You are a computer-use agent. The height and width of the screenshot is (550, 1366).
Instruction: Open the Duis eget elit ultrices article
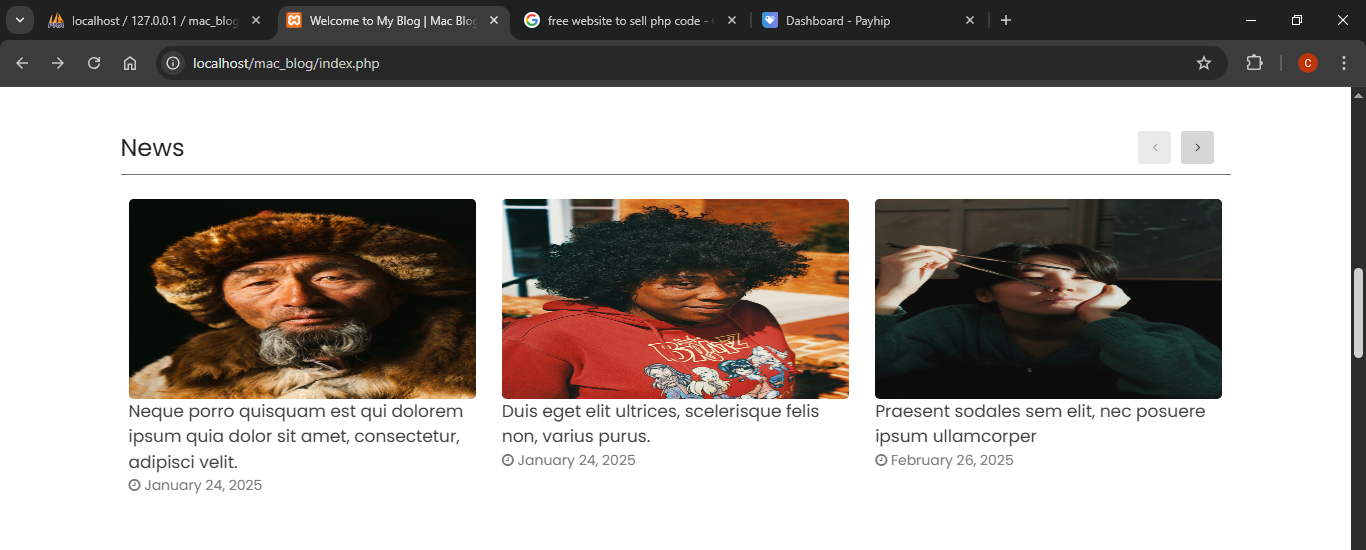point(660,424)
